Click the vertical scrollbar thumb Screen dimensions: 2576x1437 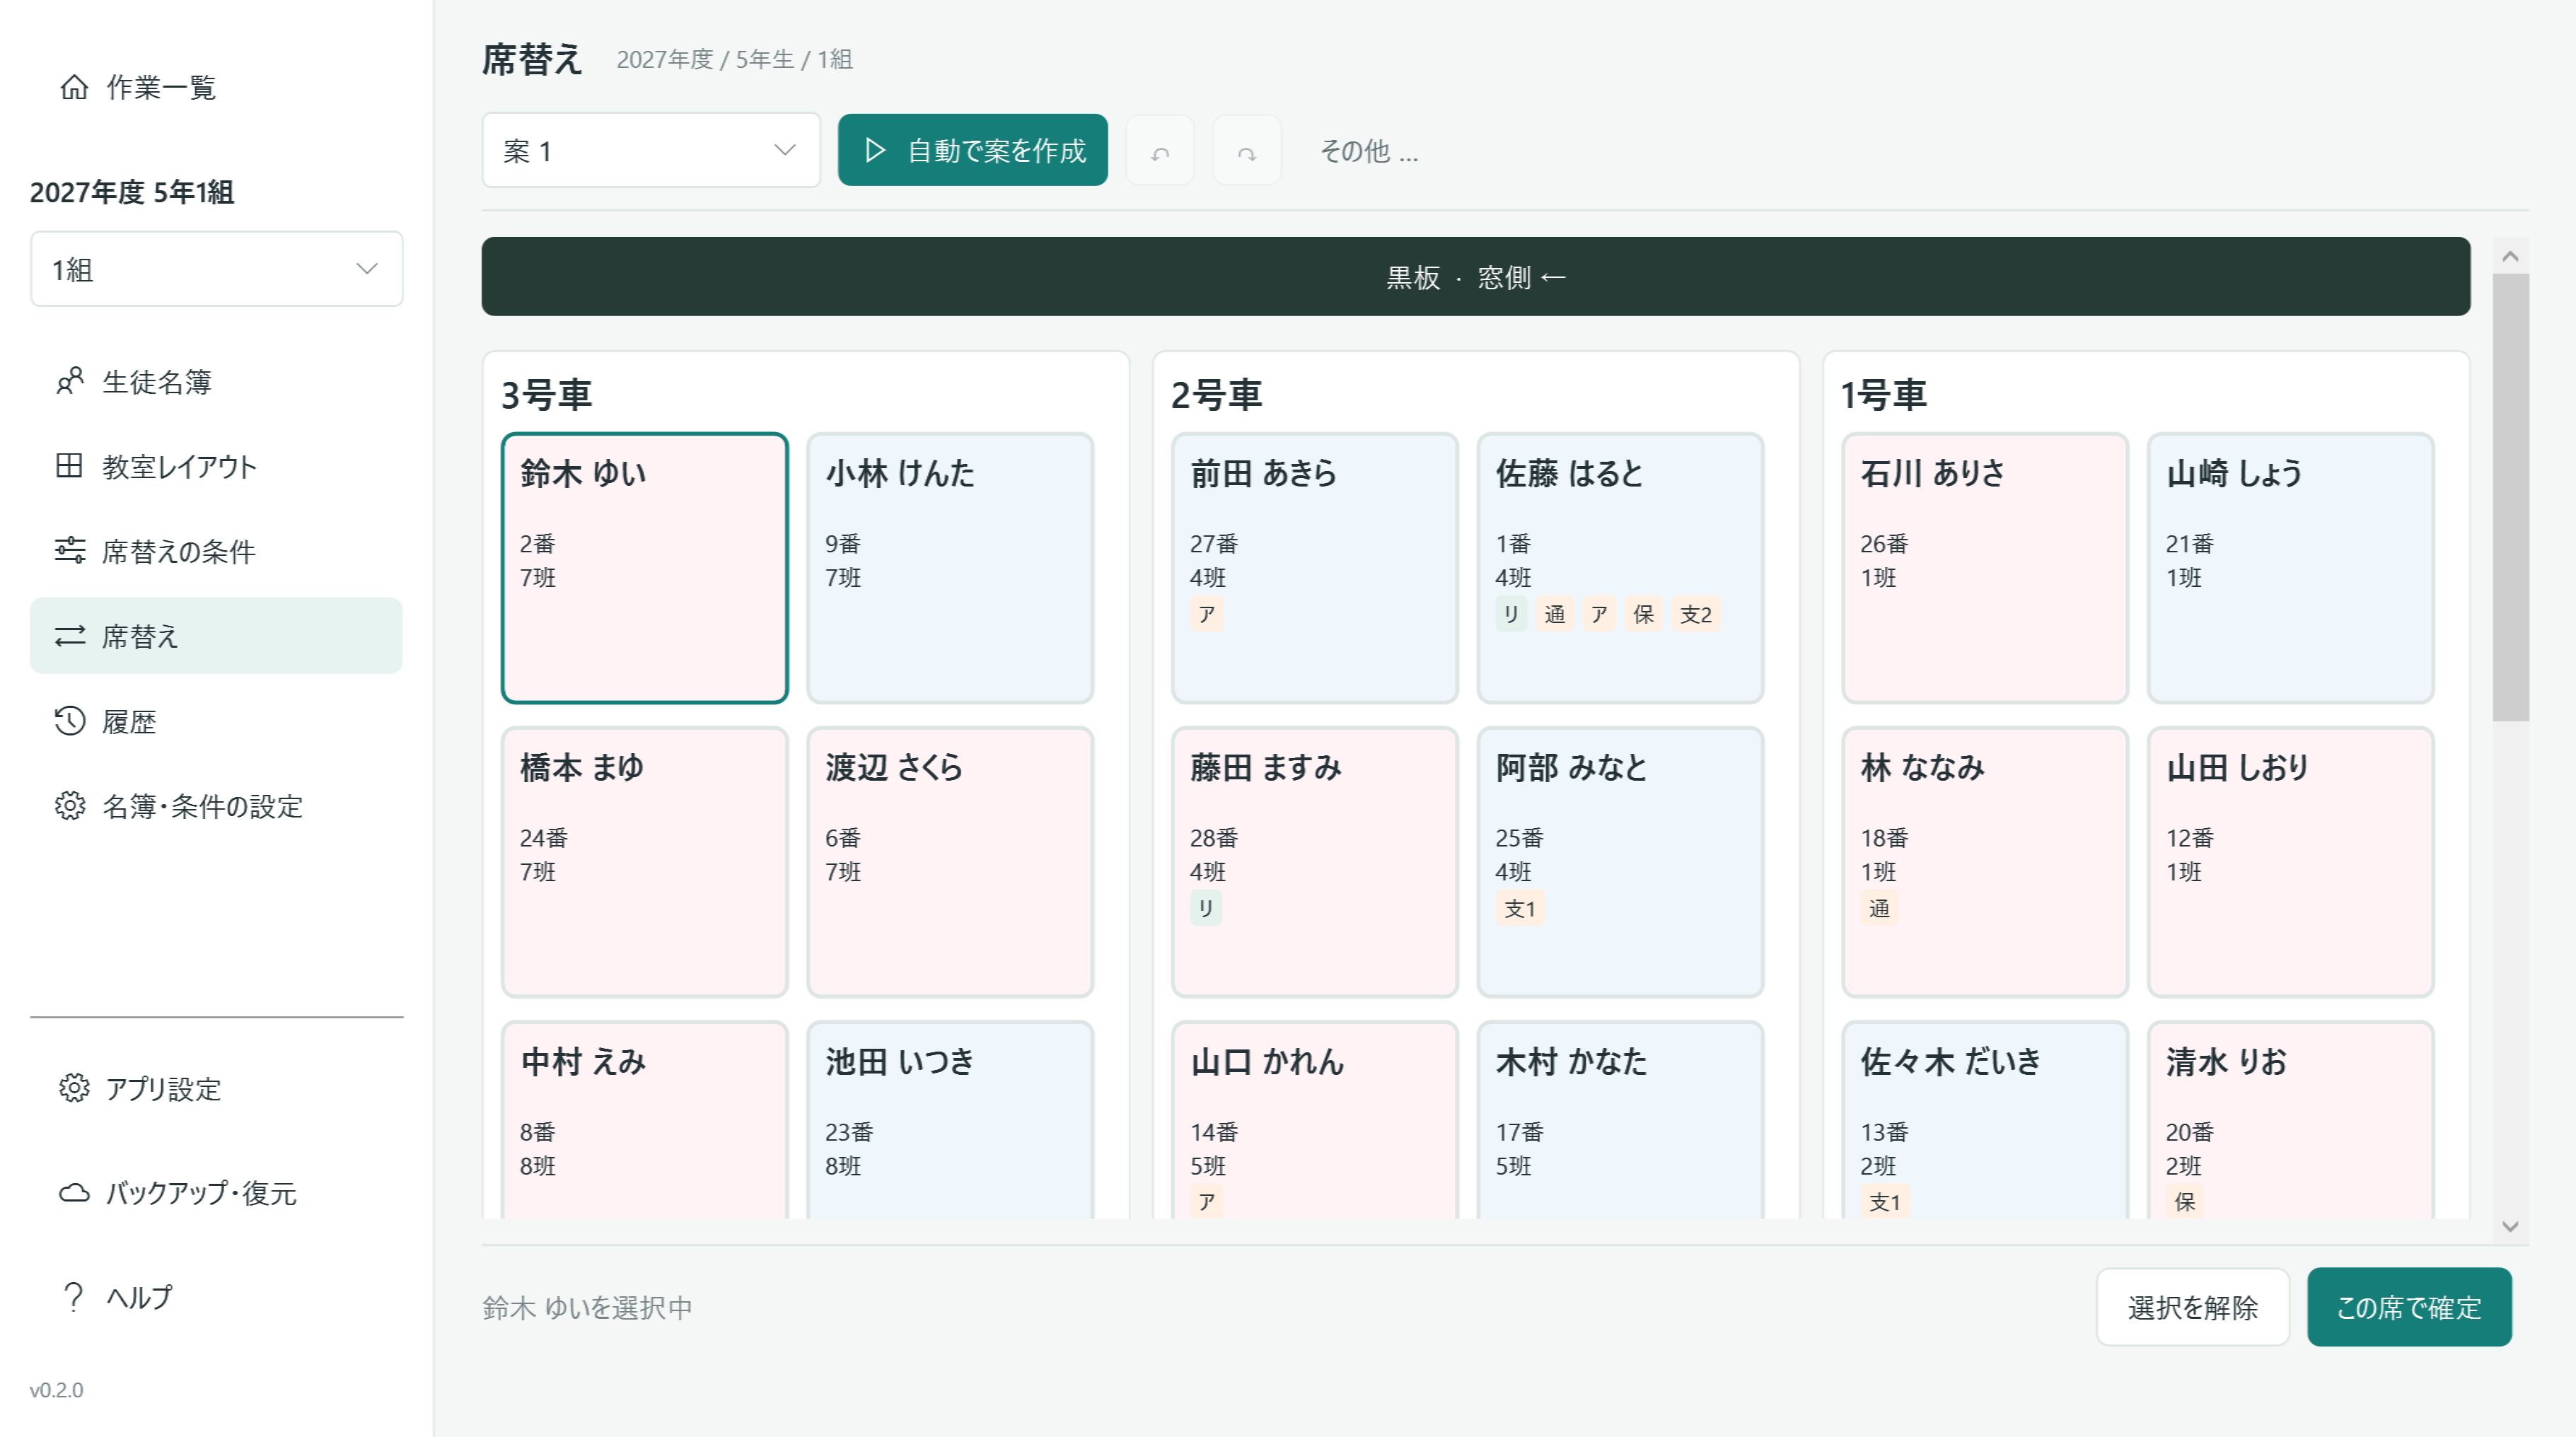click(x=2510, y=497)
